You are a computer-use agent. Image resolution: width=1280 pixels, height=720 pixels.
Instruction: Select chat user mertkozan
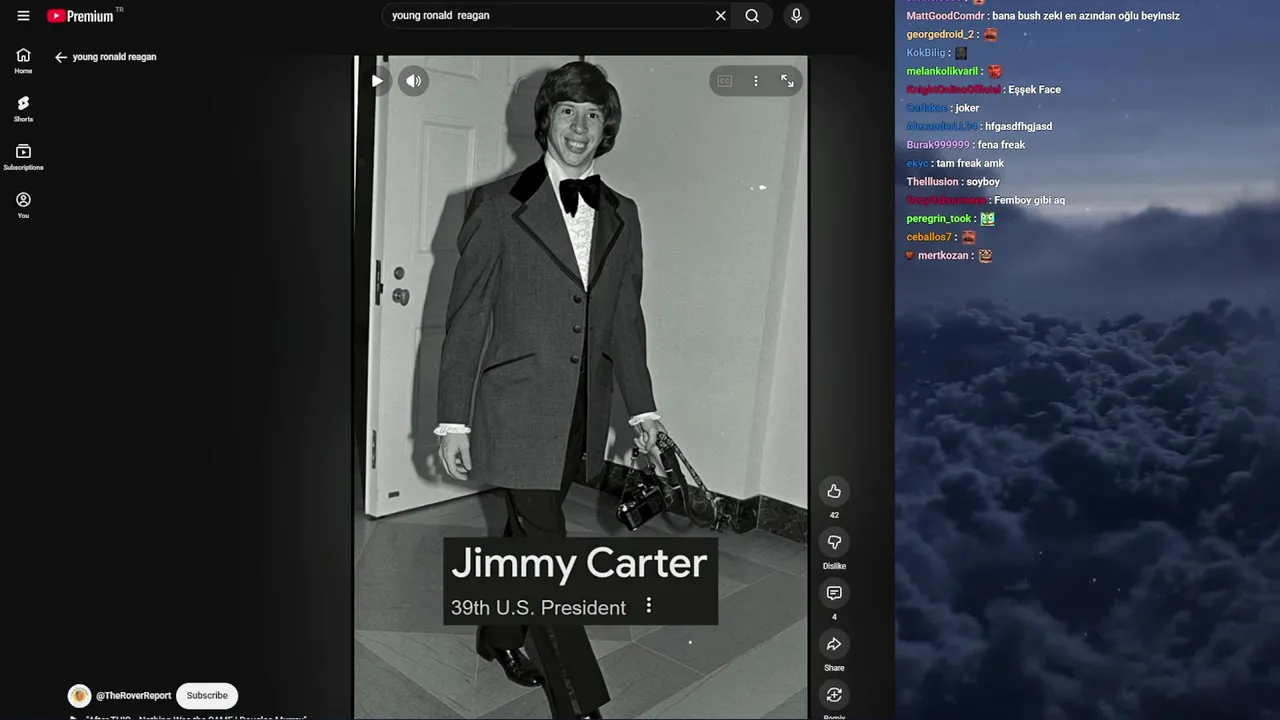click(943, 256)
